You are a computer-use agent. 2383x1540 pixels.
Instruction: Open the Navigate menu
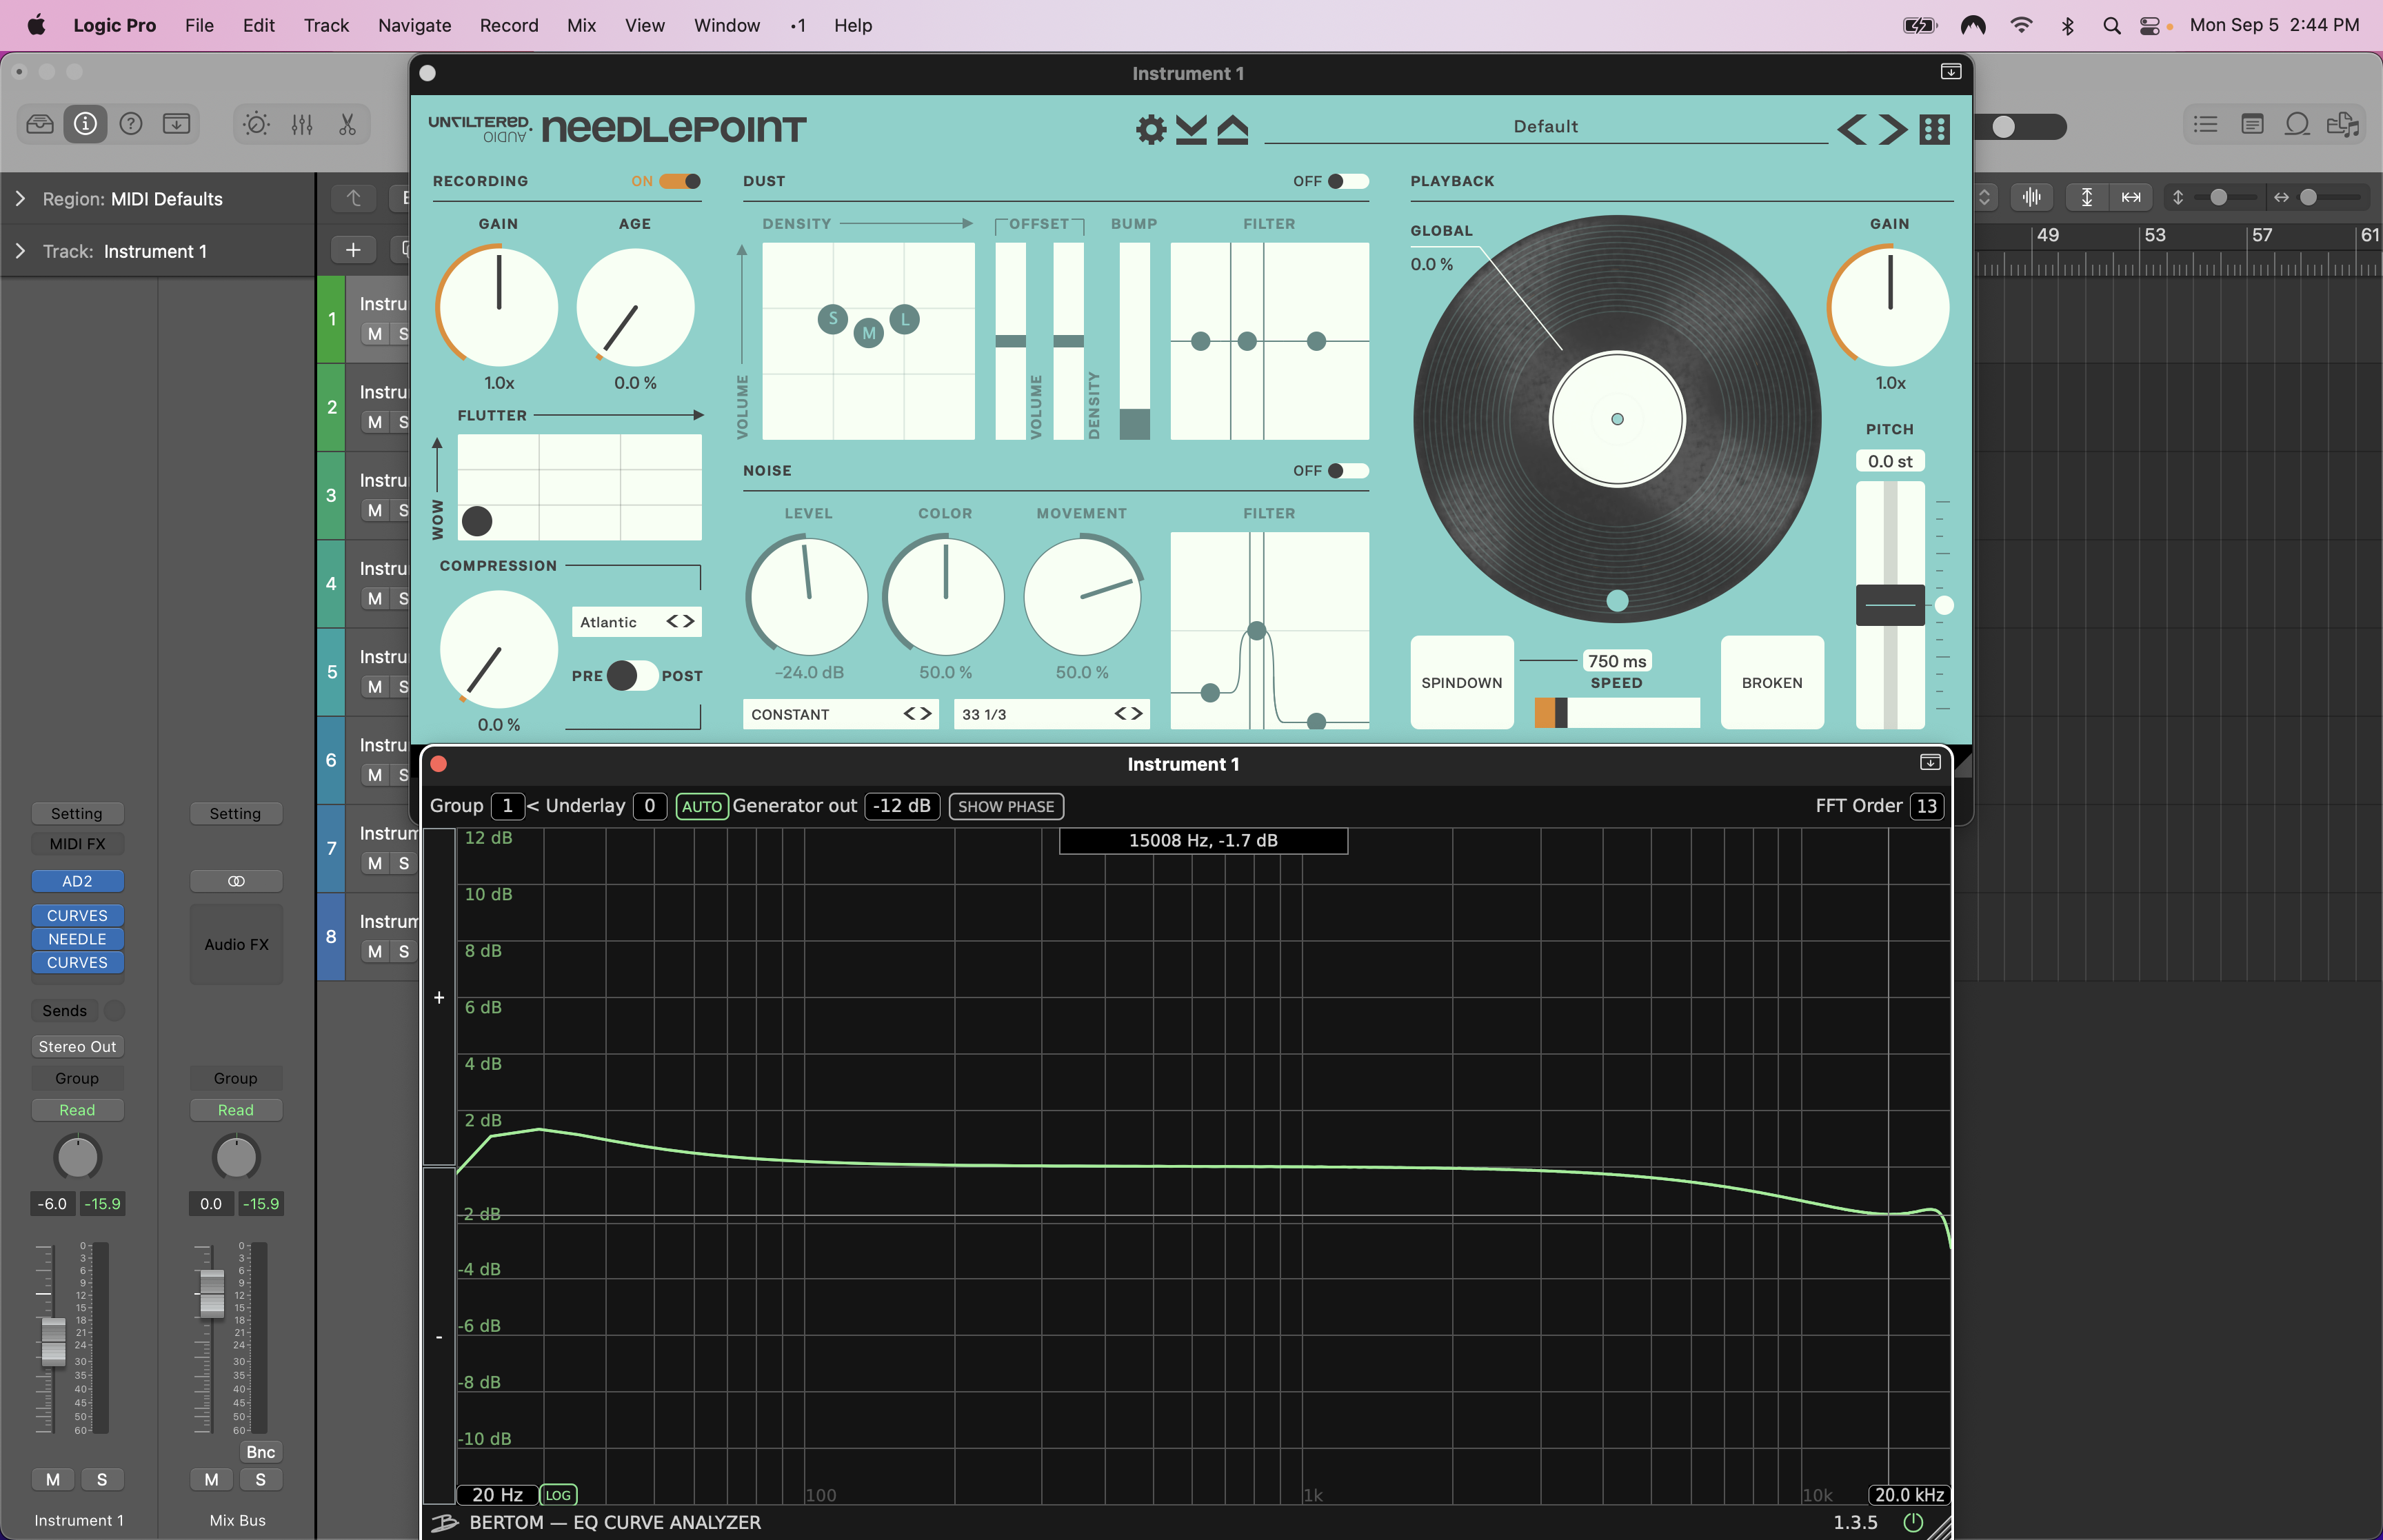tap(414, 26)
